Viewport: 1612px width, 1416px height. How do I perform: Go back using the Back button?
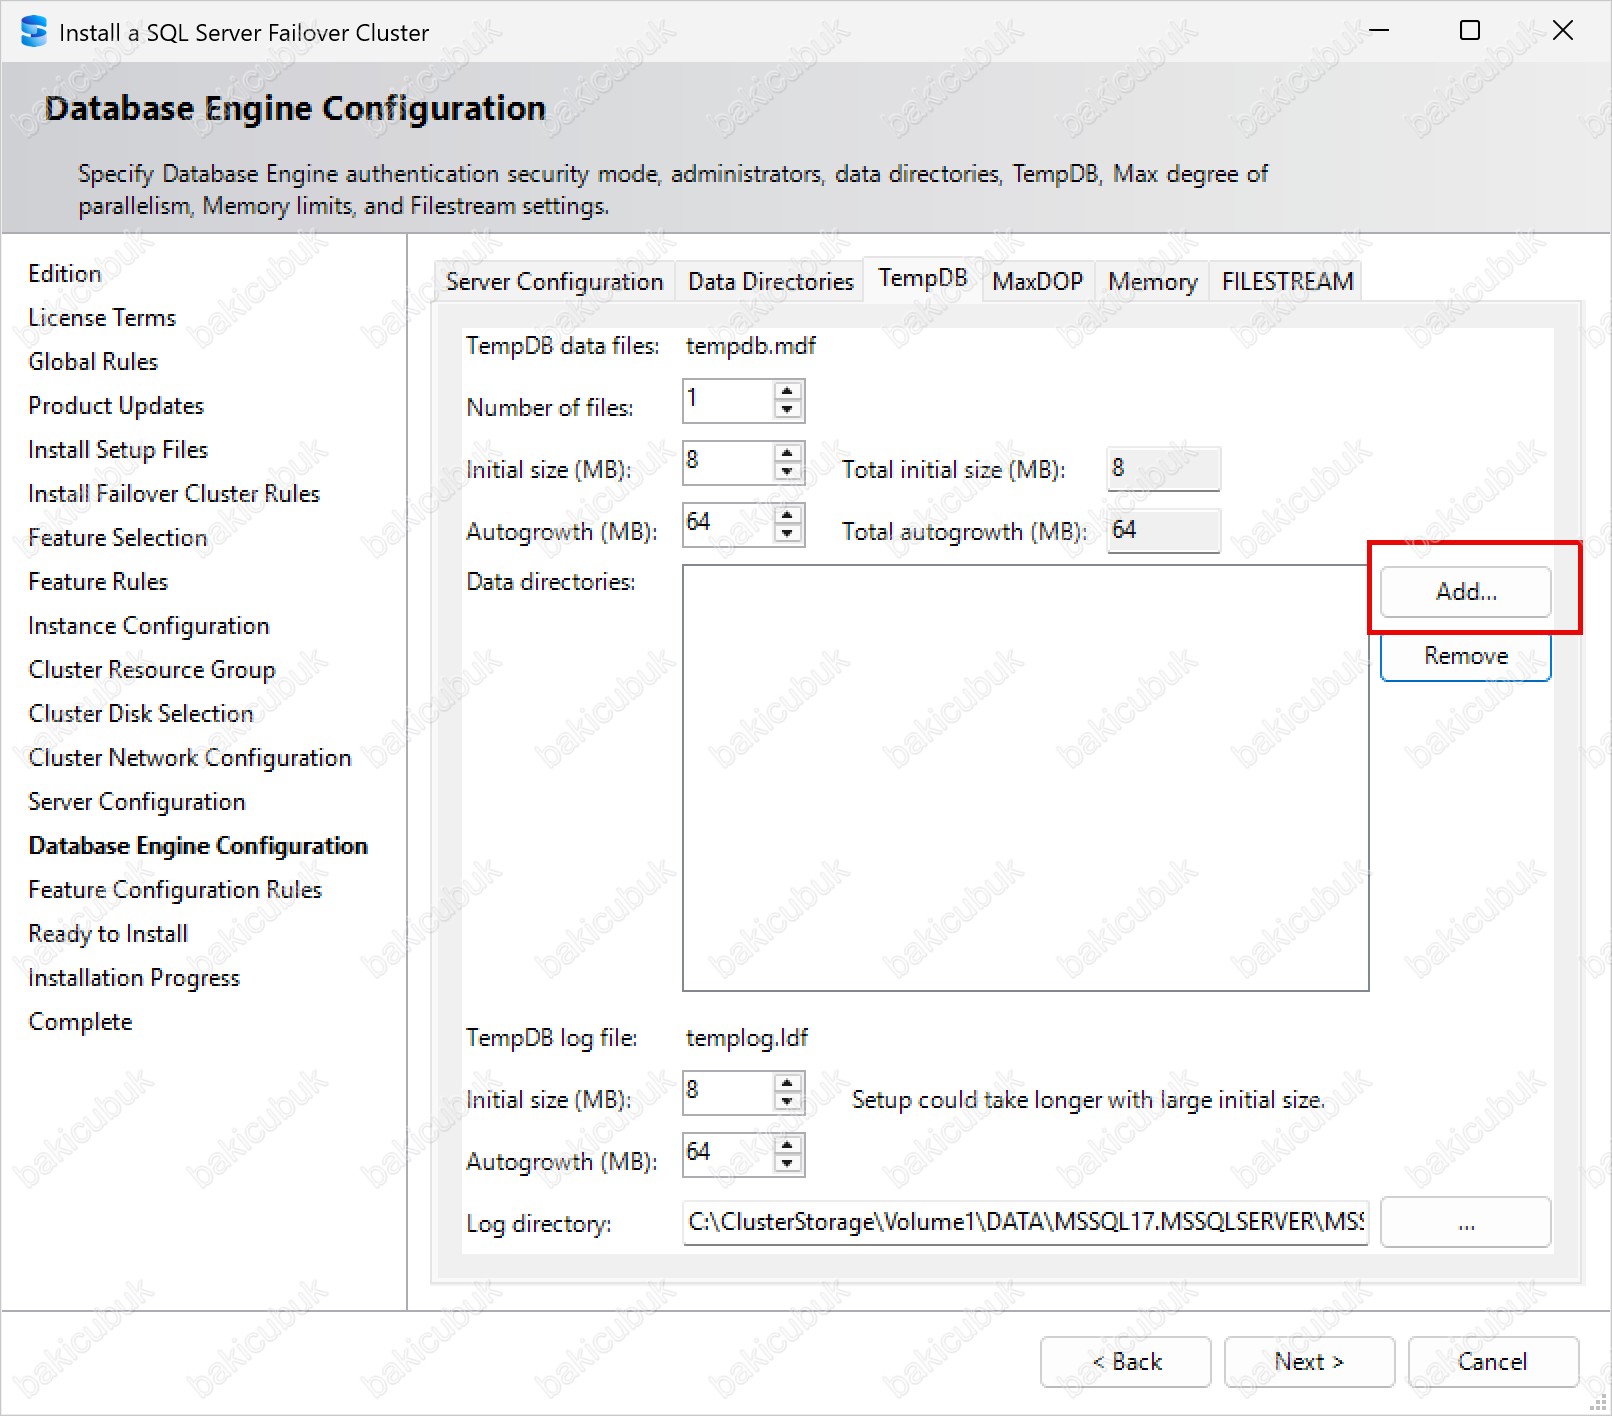(x=1126, y=1362)
